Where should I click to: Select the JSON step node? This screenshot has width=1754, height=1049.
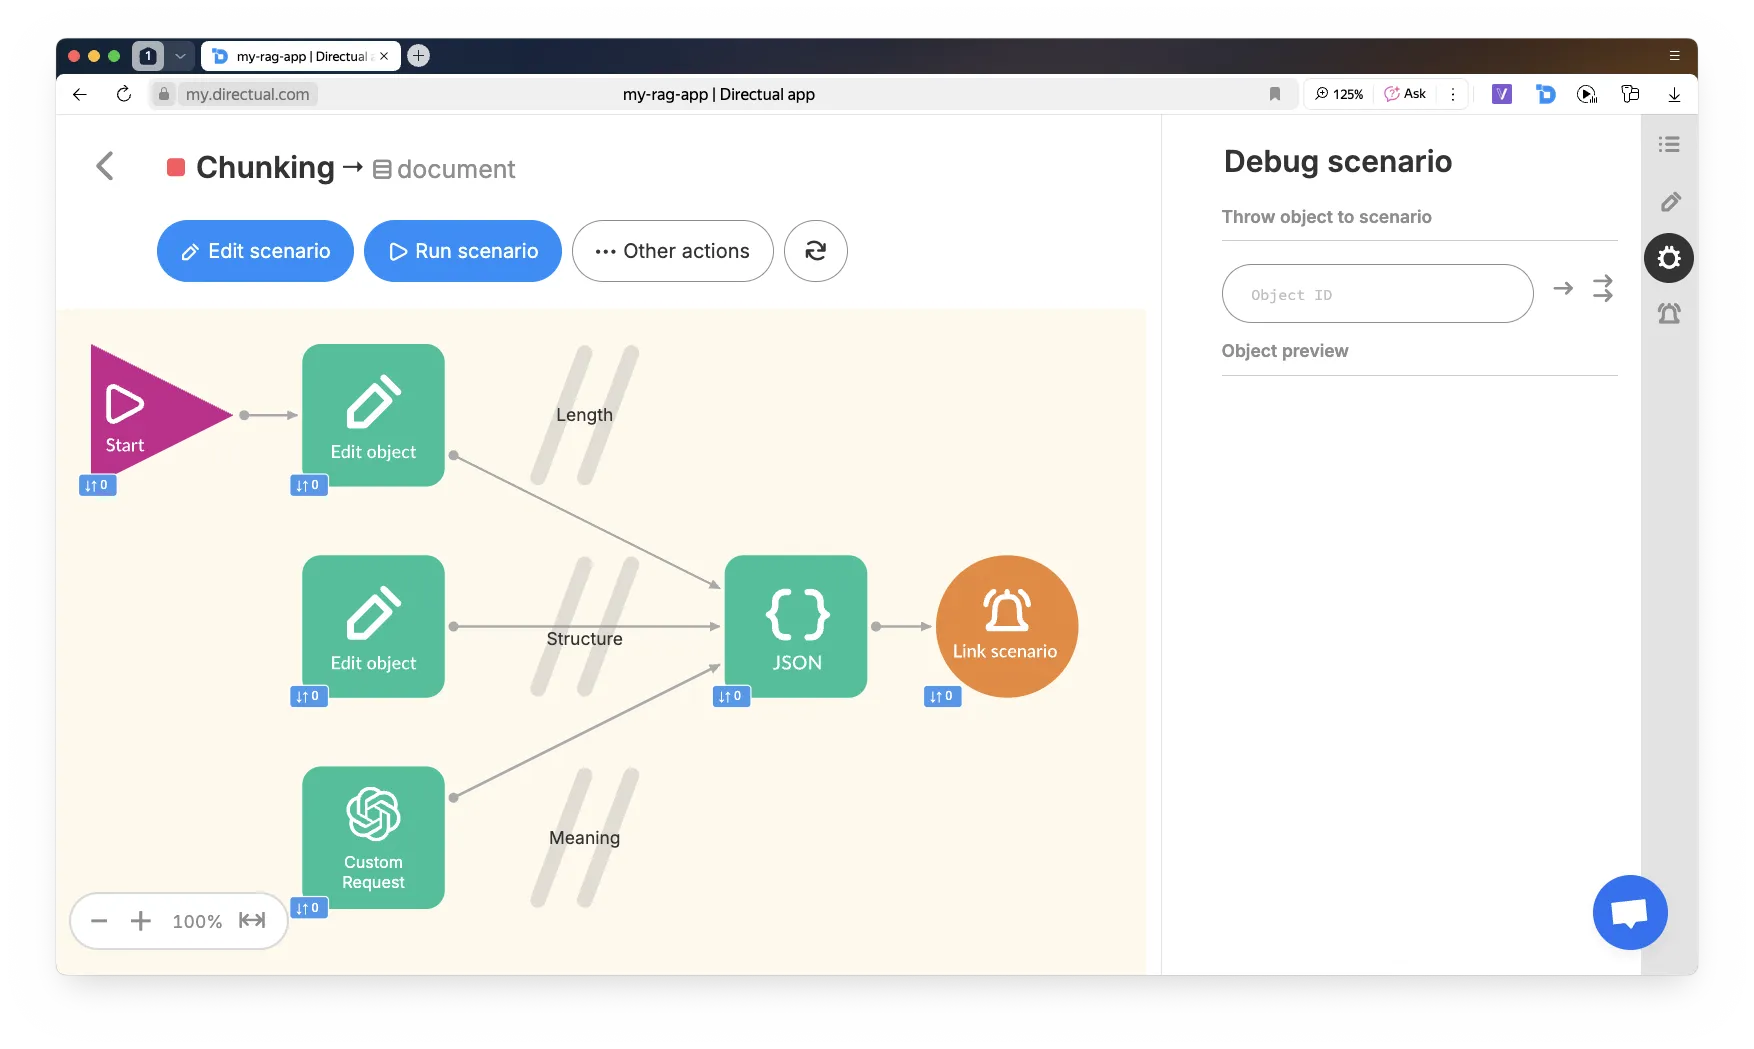(x=795, y=626)
